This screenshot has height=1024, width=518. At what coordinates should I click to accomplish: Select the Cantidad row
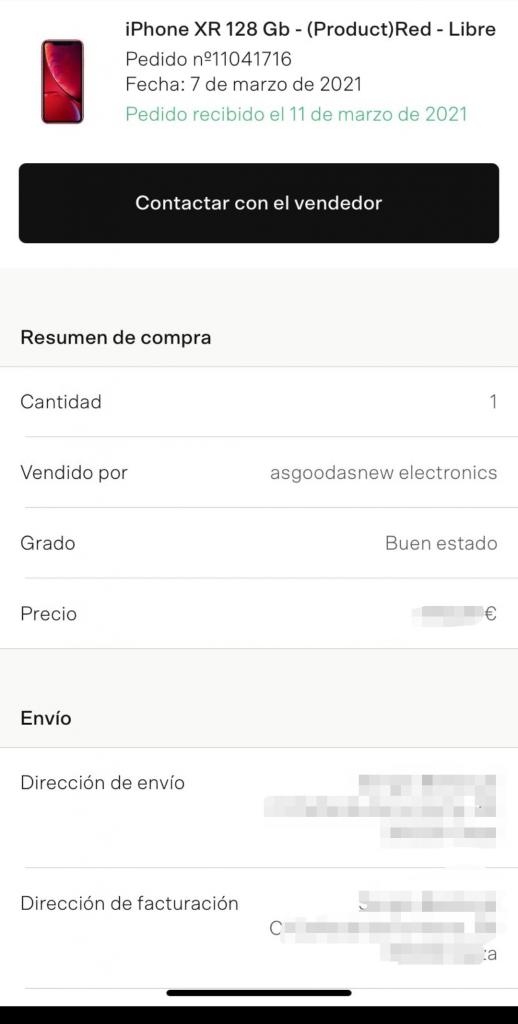(x=259, y=402)
